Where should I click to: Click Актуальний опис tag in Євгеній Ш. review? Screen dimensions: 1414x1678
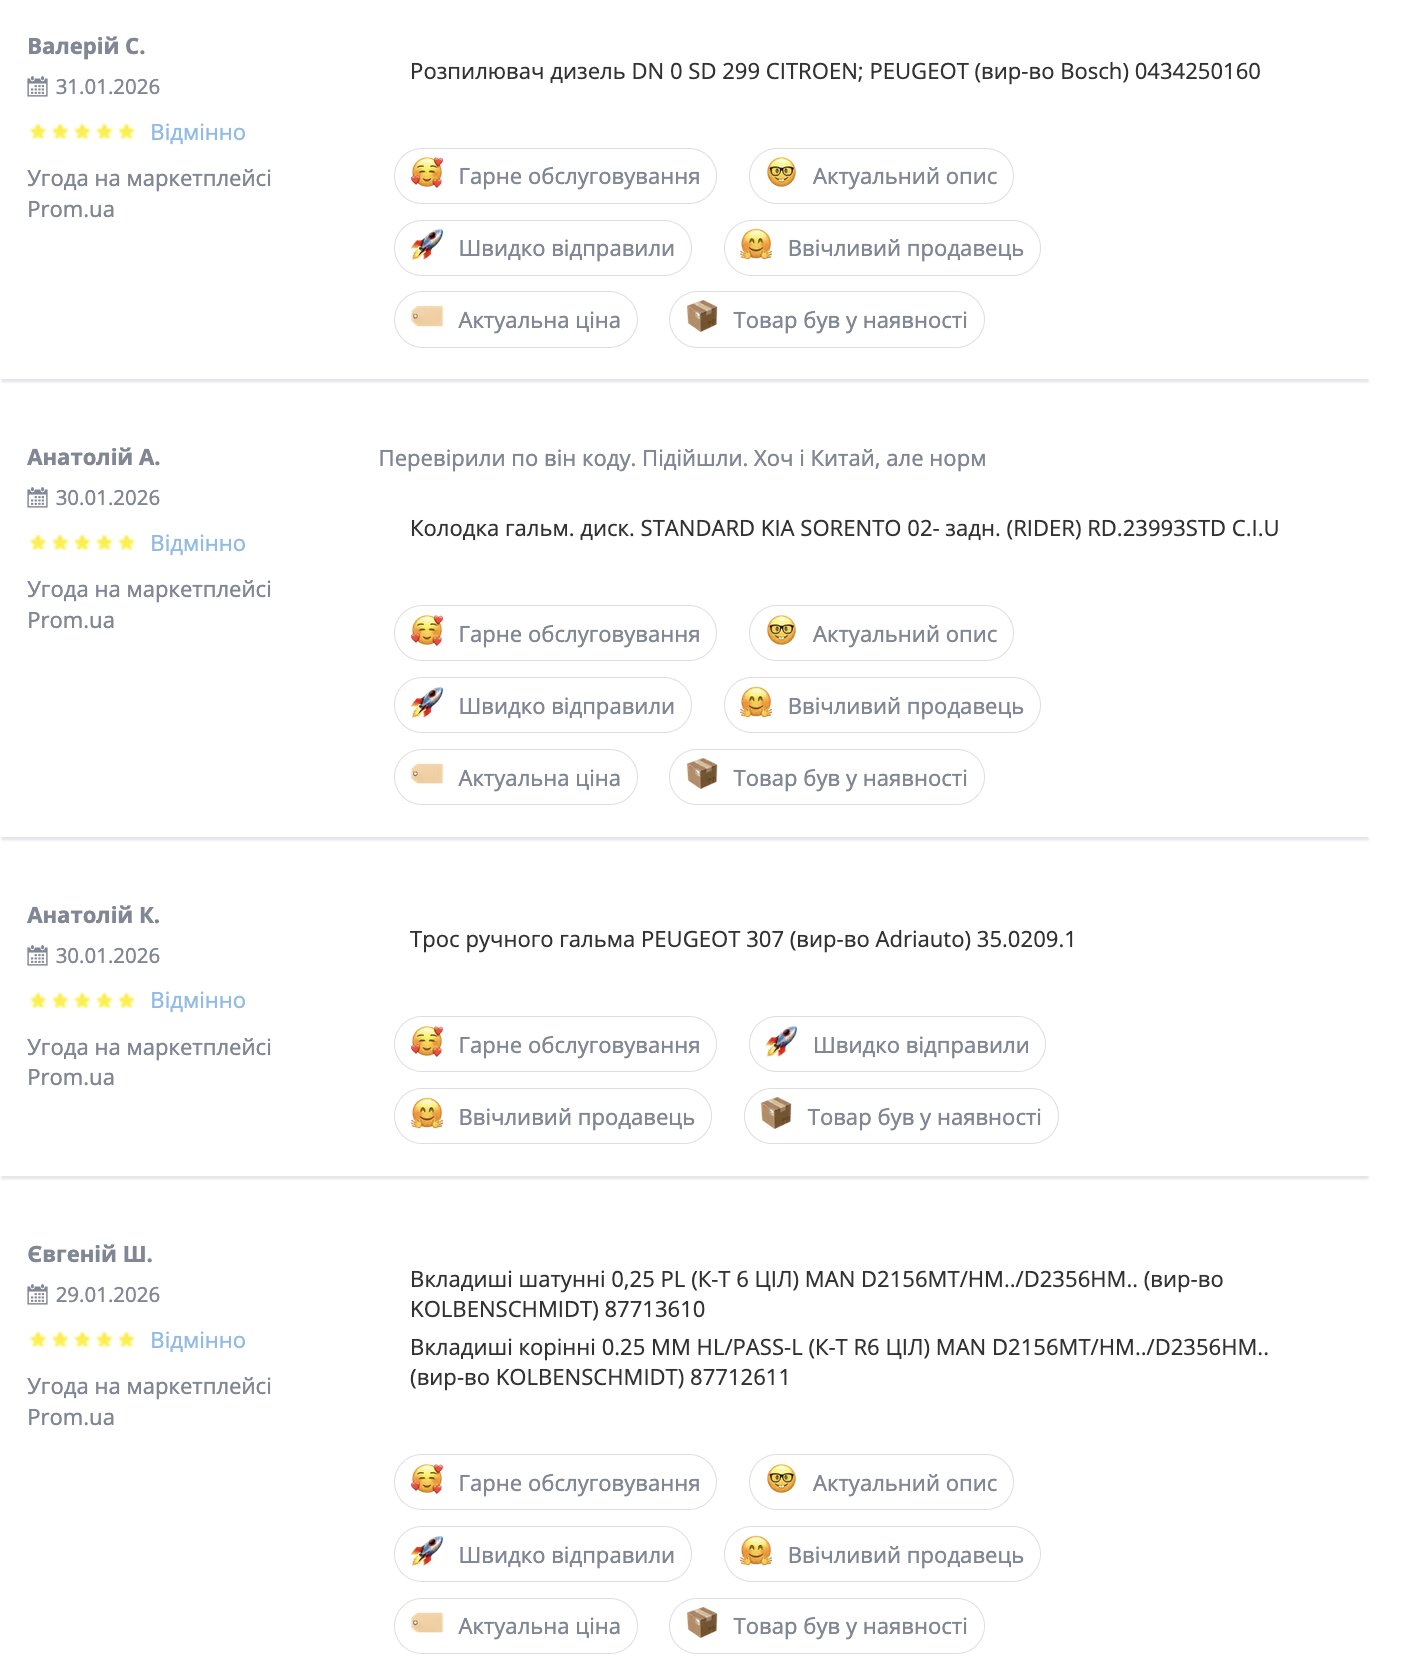tap(881, 1483)
